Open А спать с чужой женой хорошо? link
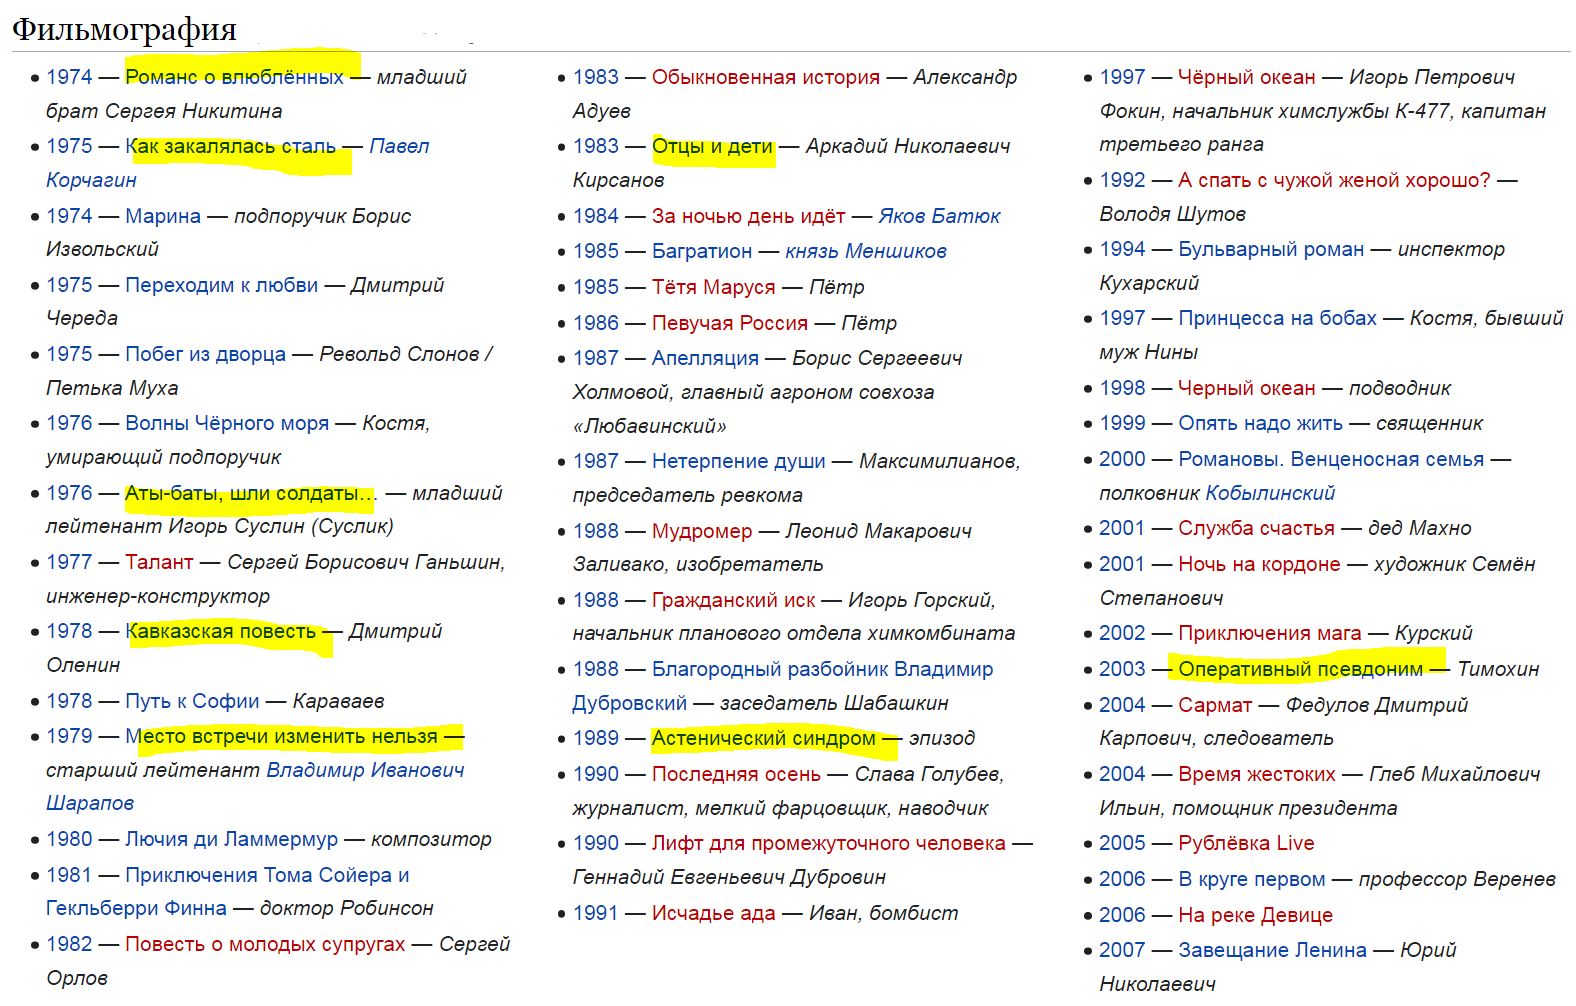The height and width of the screenshot is (1006, 1576). [1334, 180]
